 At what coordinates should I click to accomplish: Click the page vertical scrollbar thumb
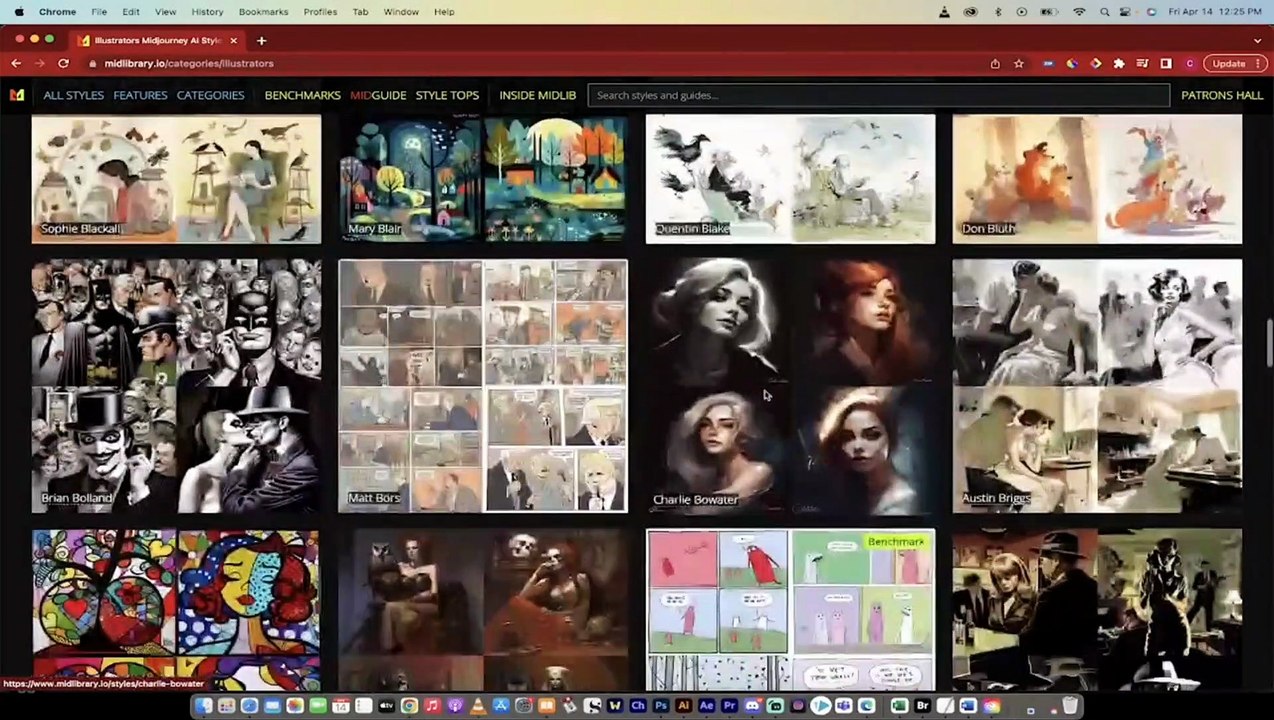click(x=1269, y=343)
